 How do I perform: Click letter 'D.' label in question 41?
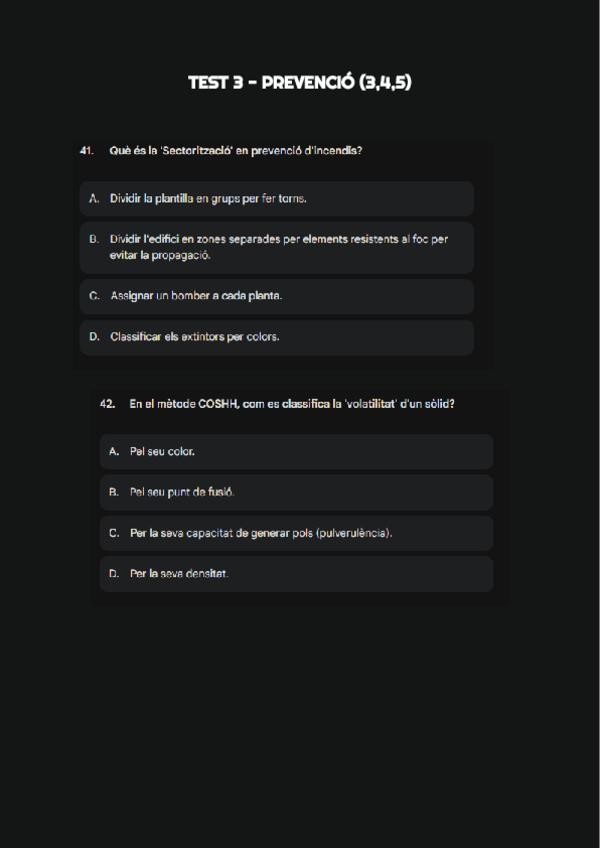coord(94,337)
